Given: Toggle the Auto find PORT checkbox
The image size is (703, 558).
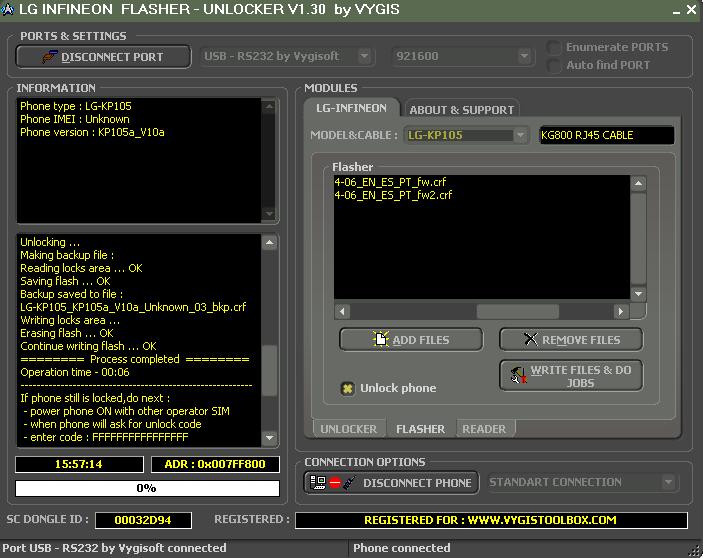Looking at the screenshot, I should click(554, 65).
